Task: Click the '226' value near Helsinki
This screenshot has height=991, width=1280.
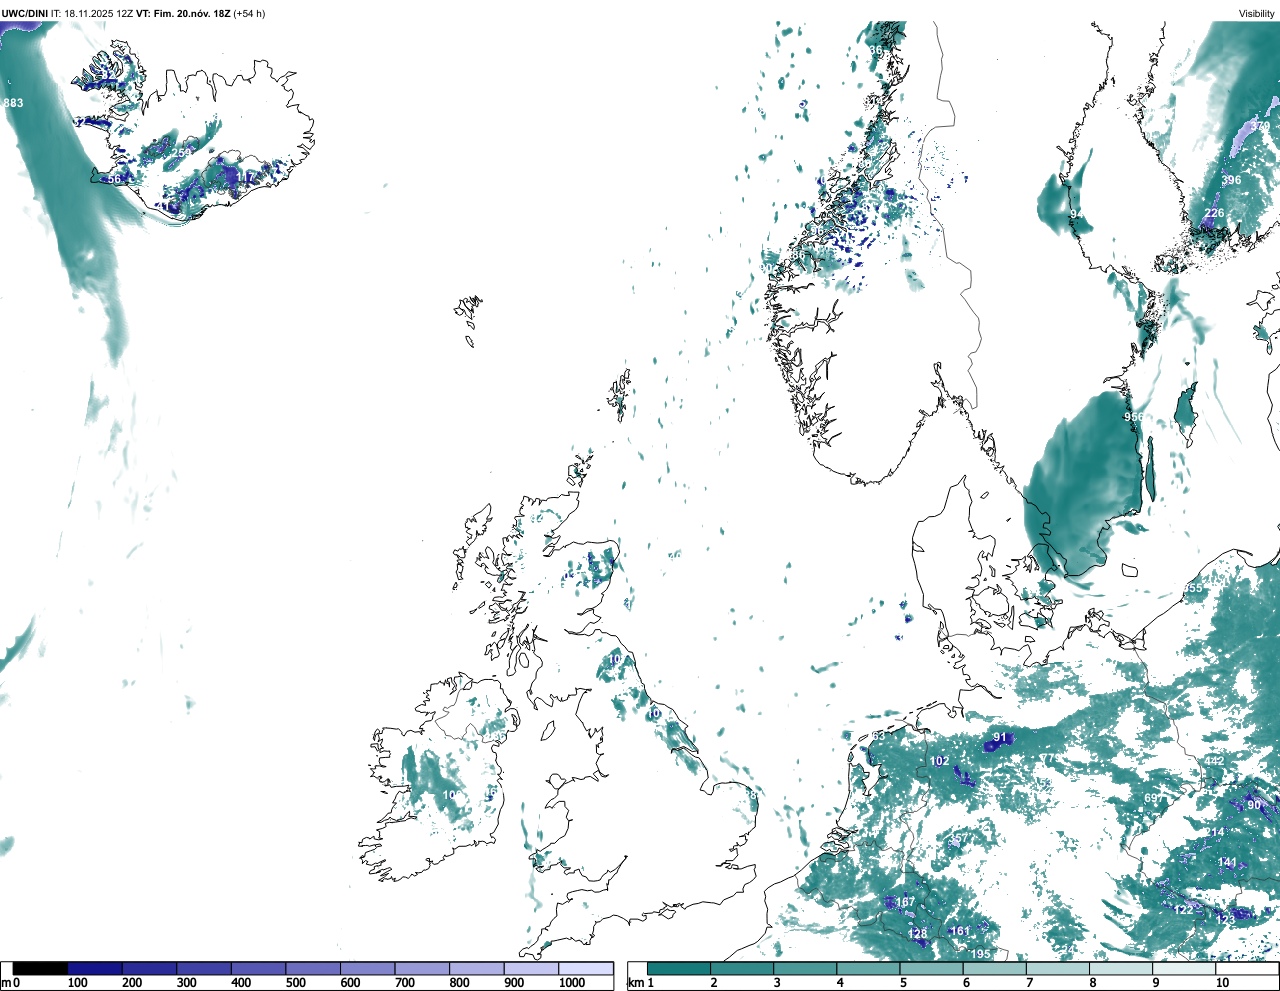Action: [x=1214, y=214]
